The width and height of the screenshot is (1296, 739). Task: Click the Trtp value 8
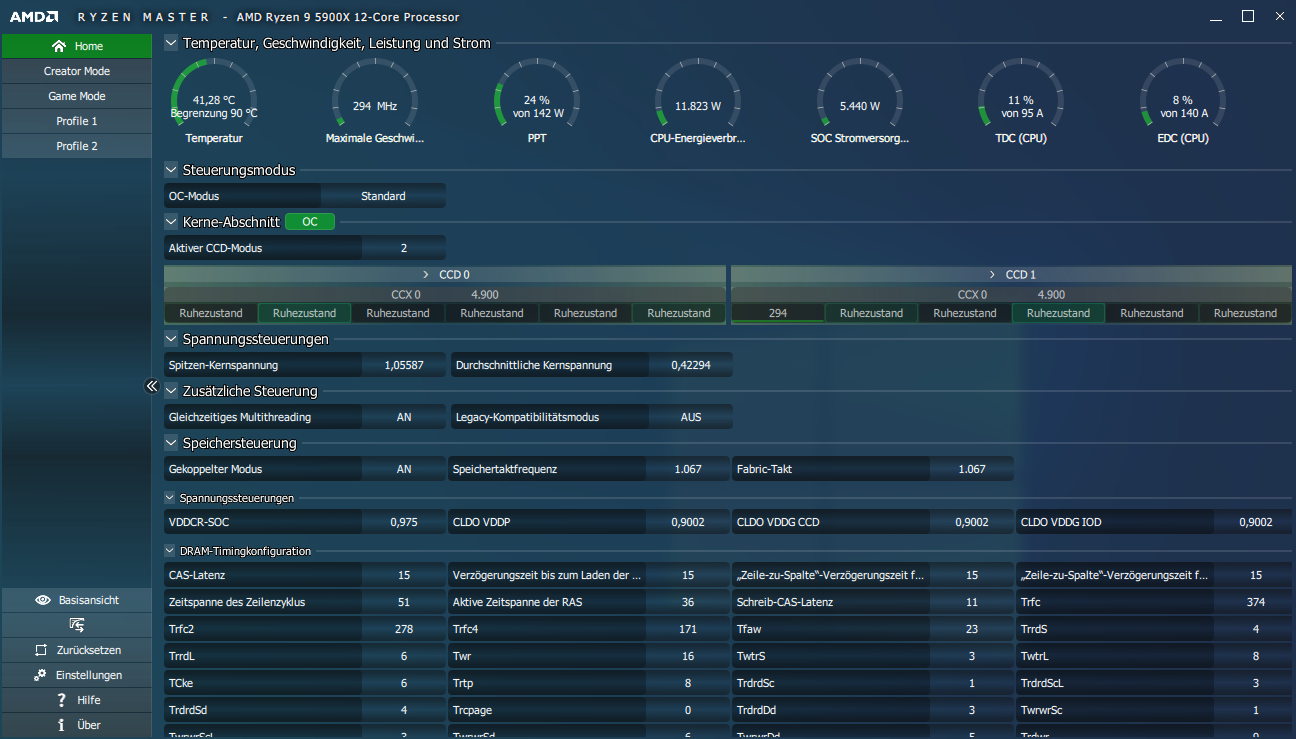tap(688, 683)
